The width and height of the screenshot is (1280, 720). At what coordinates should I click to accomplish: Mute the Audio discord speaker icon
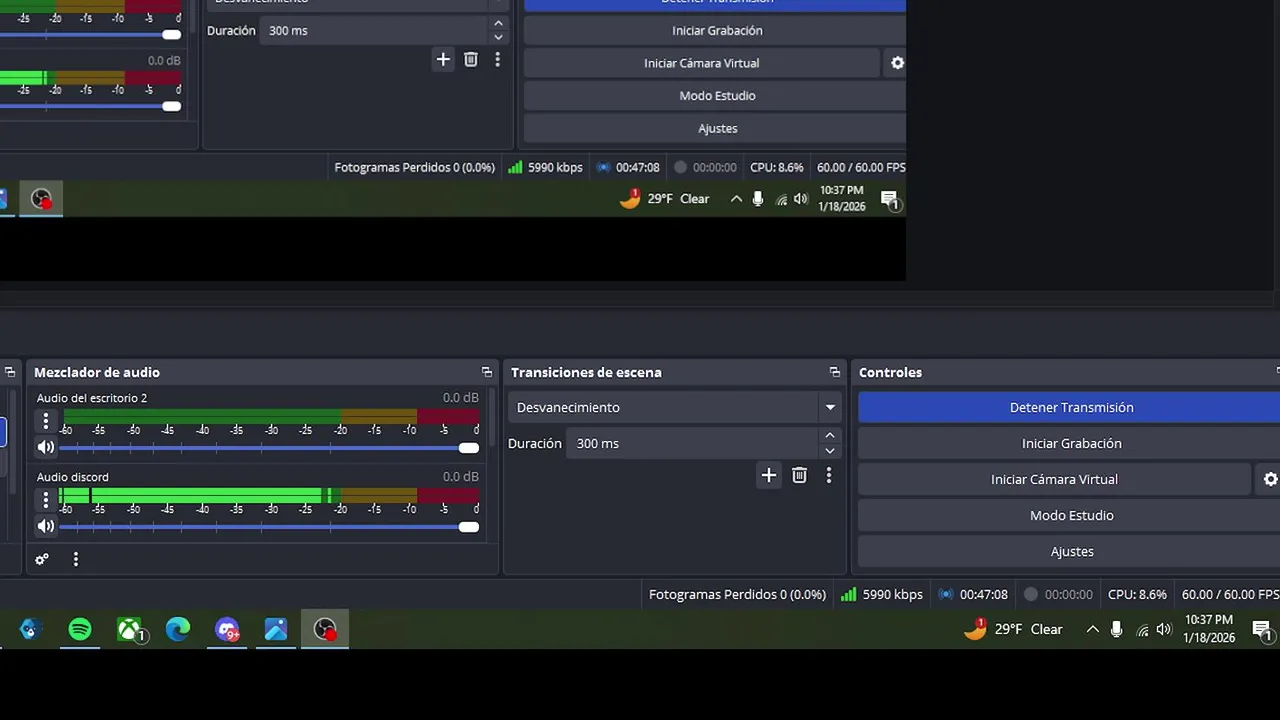coord(45,526)
